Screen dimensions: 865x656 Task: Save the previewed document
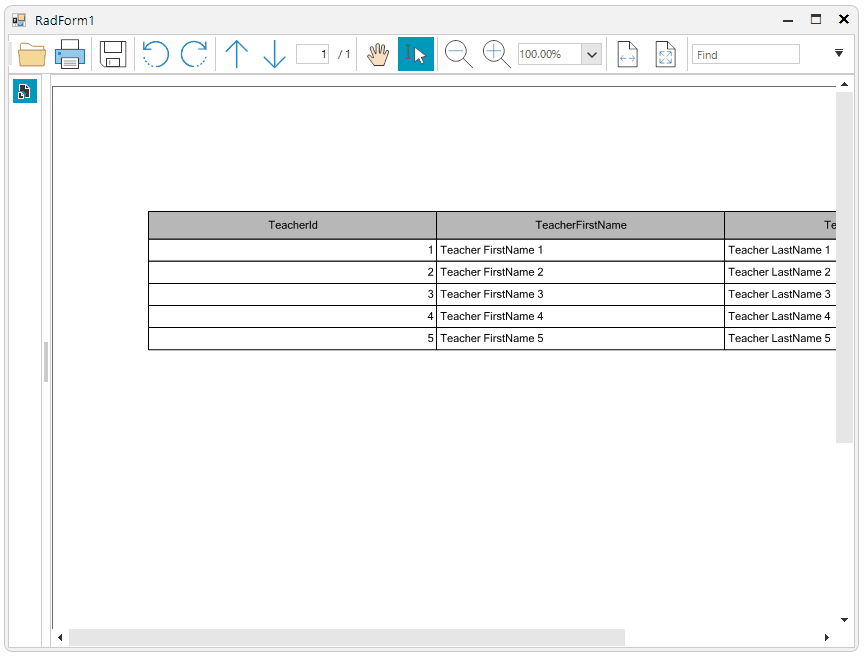coord(112,54)
